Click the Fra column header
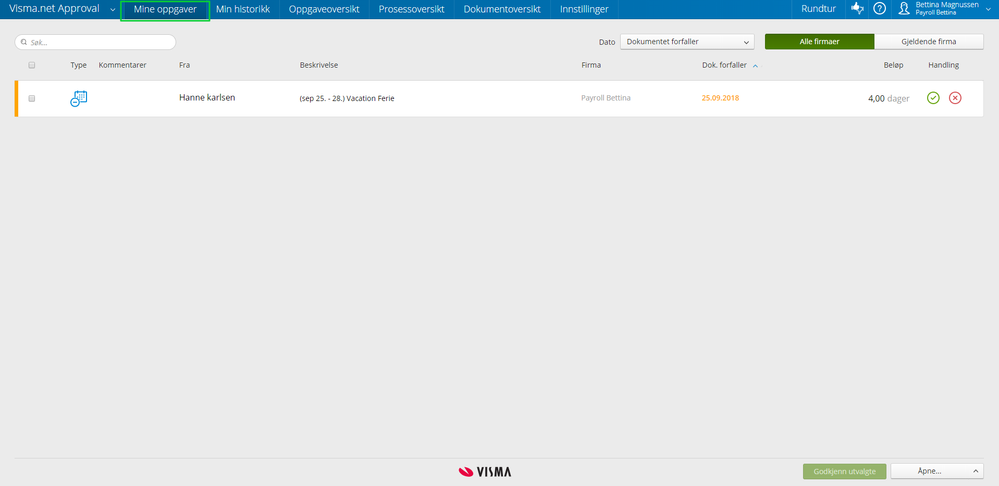The height and width of the screenshot is (486, 999). pos(185,65)
